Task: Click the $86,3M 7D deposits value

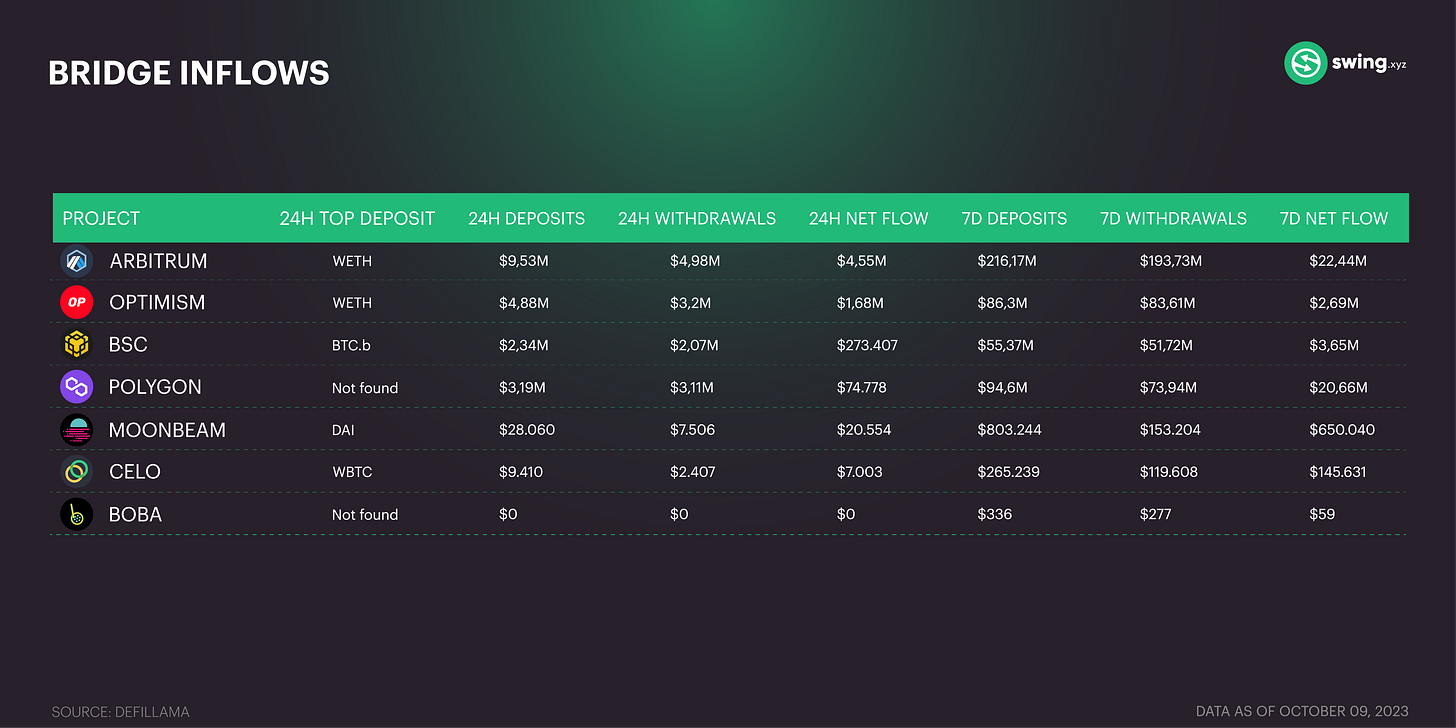Action: pyautogui.click(x=1003, y=303)
